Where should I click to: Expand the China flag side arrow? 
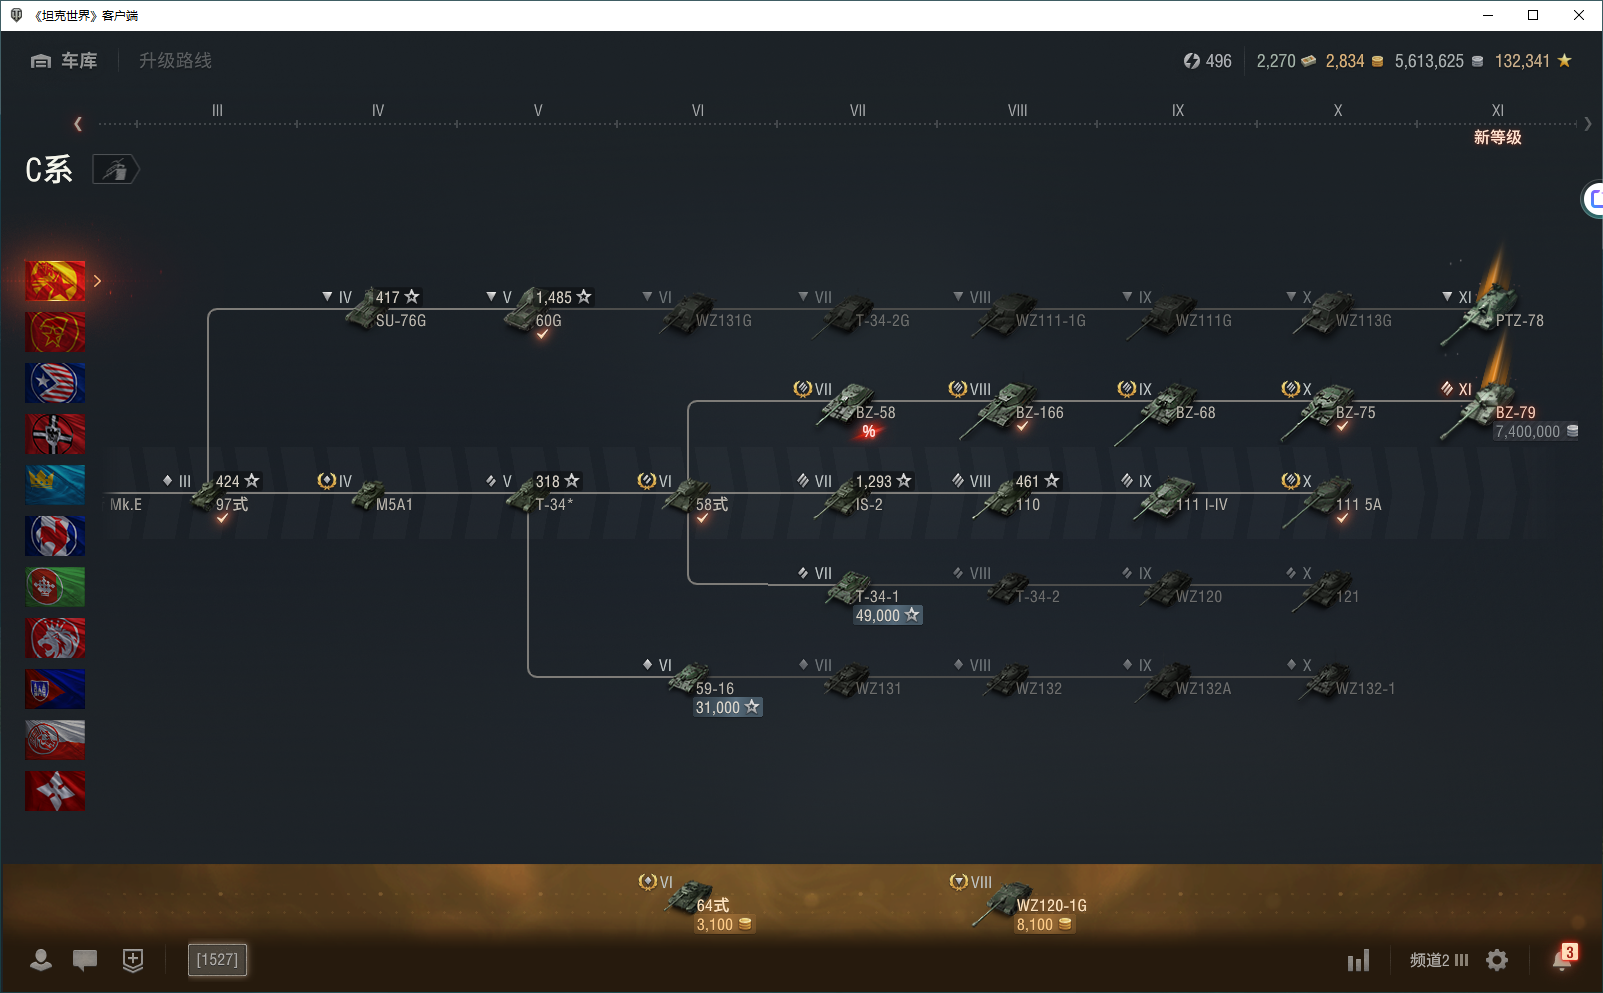97,281
